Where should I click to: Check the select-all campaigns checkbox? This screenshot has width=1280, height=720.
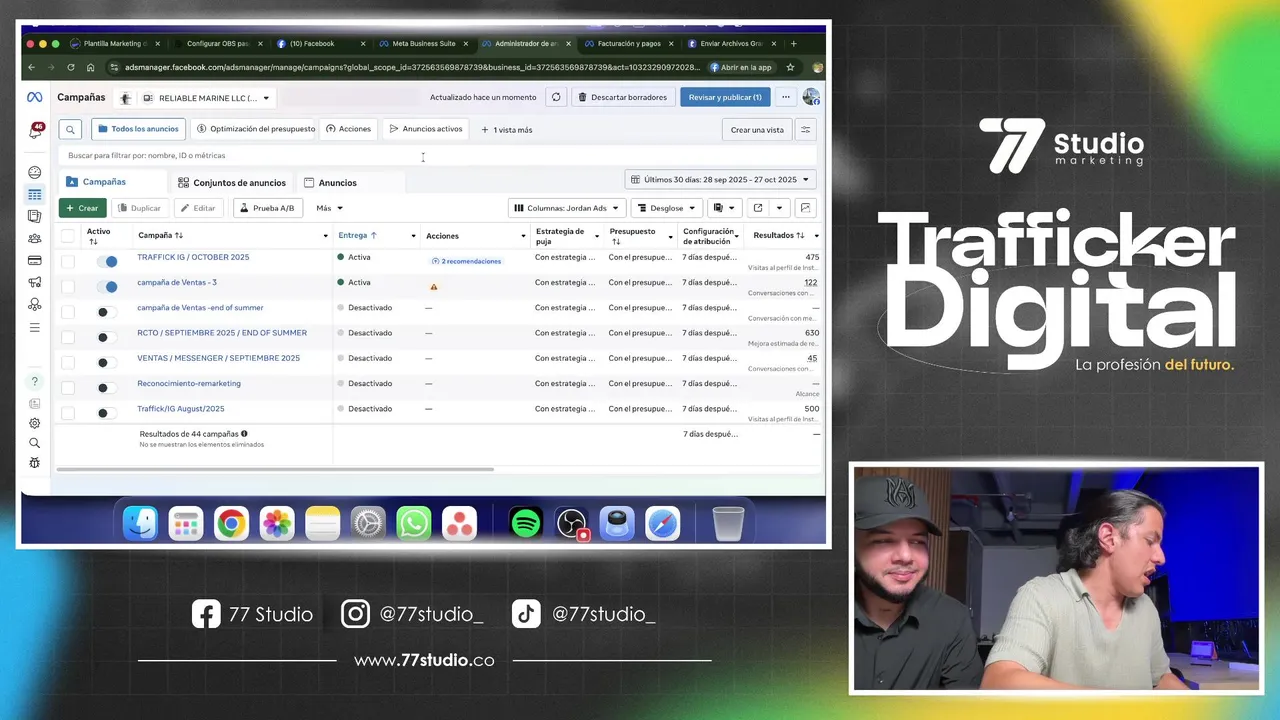click(68, 236)
